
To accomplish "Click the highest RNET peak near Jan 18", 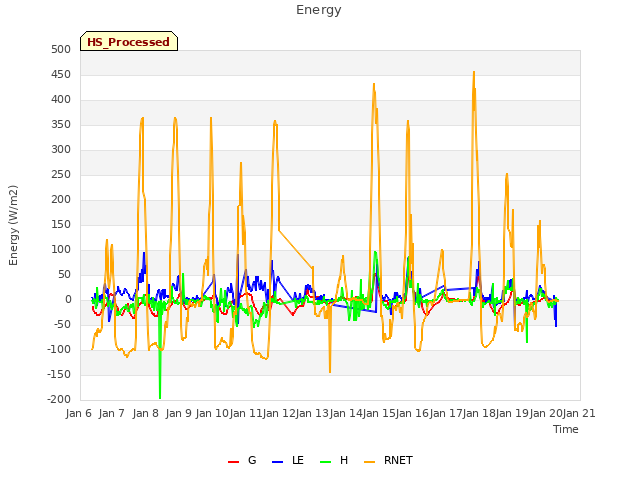I will pyautogui.click(x=474, y=72).
